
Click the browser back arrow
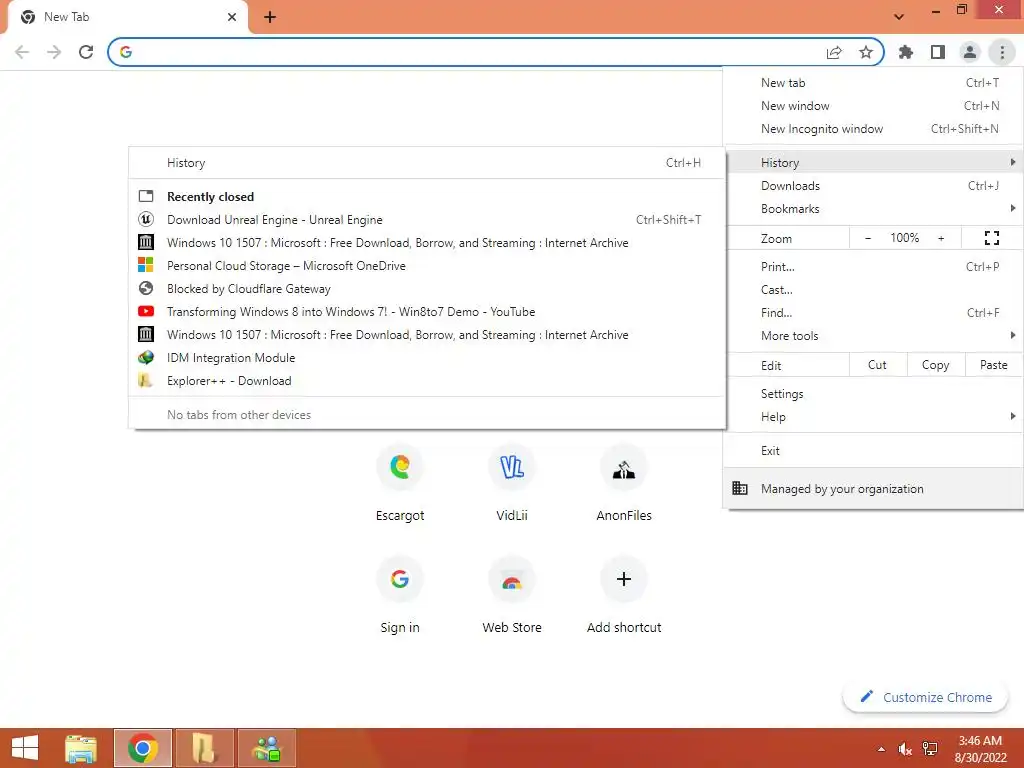click(x=22, y=52)
